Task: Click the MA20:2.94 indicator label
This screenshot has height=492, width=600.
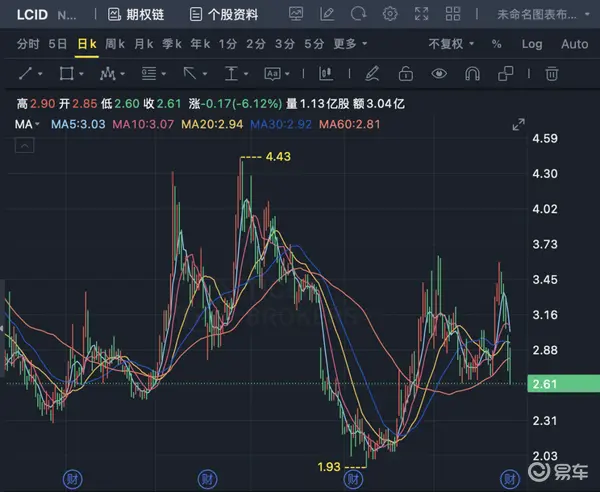Action: click(x=212, y=124)
